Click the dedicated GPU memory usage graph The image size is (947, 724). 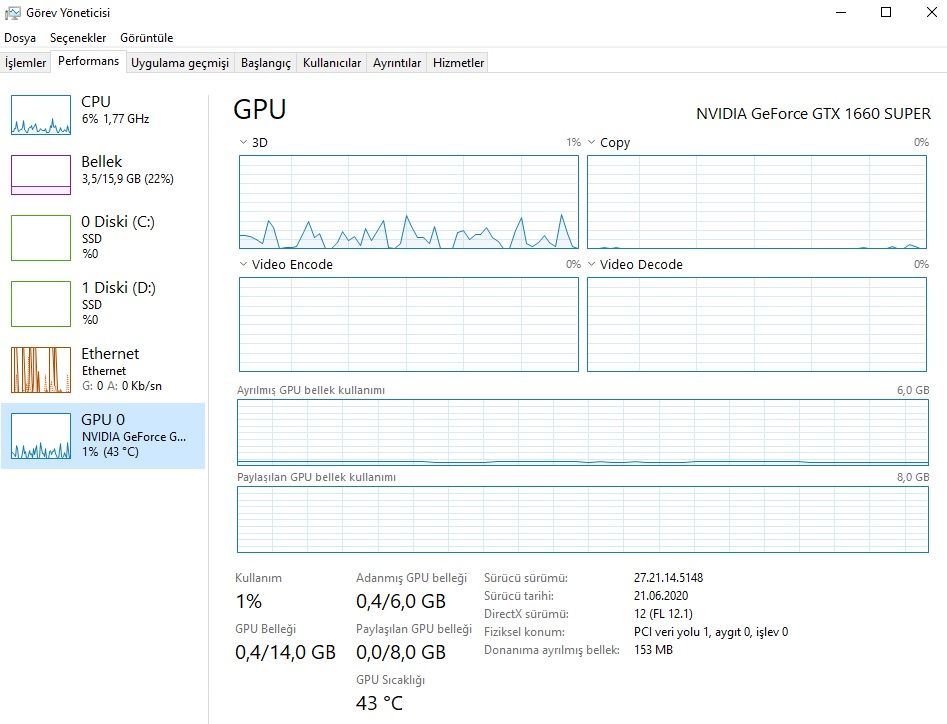click(x=582, y=432)
